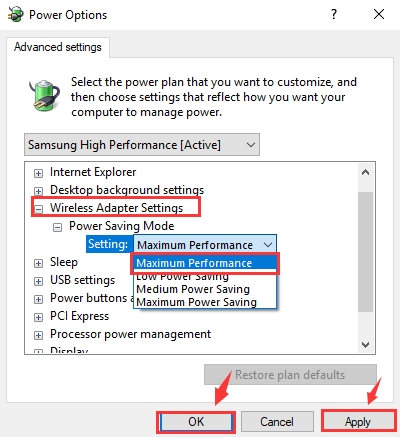The height and width of the screenshot is (437, 400).
Task: Choose Maximum Power Saving option
Action: 196,302
